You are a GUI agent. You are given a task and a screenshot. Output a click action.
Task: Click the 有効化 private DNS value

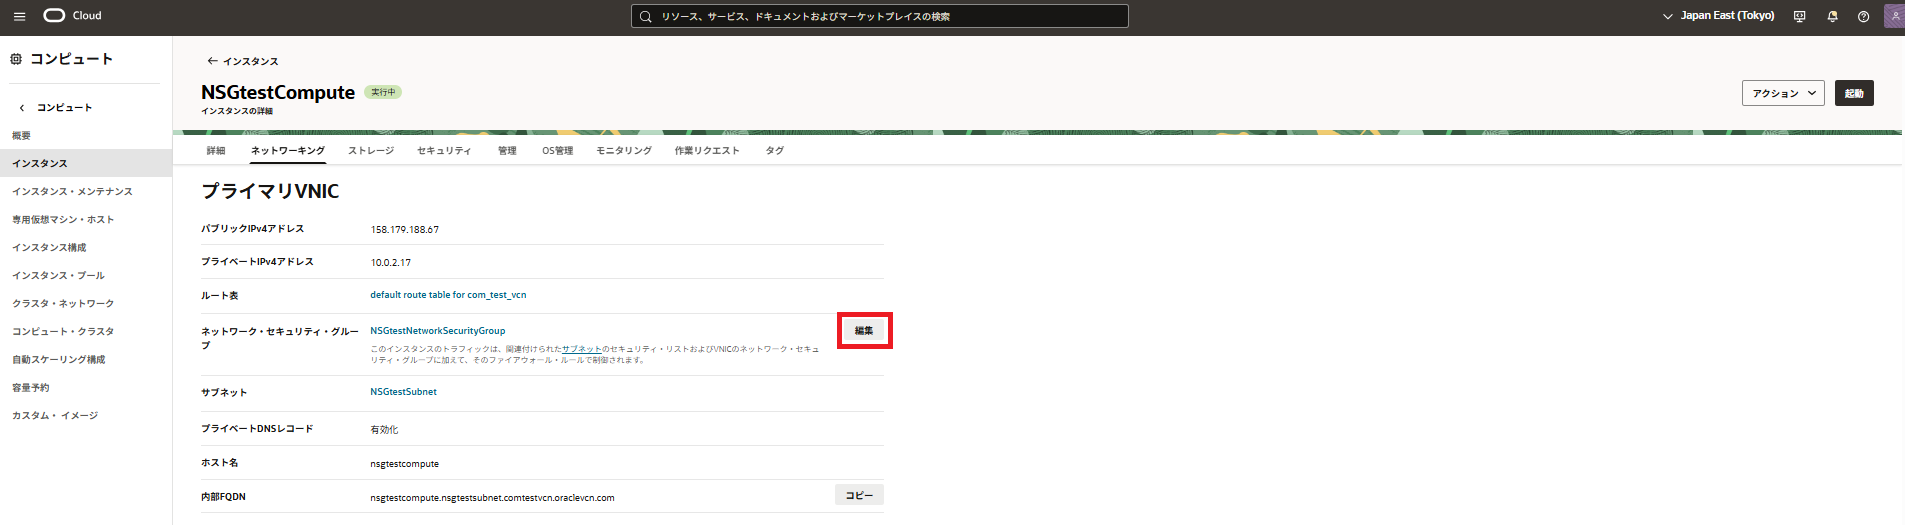tap(384, 430)
